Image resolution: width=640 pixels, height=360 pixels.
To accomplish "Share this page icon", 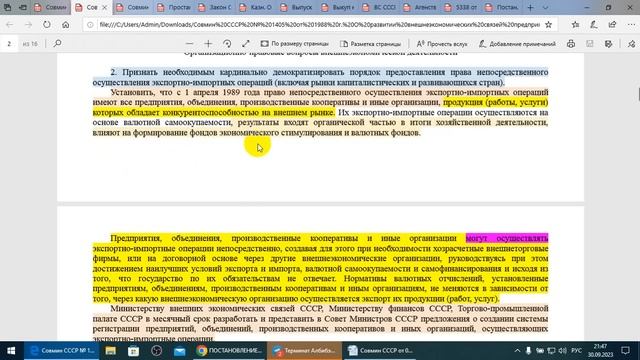I will coord(612,25).
